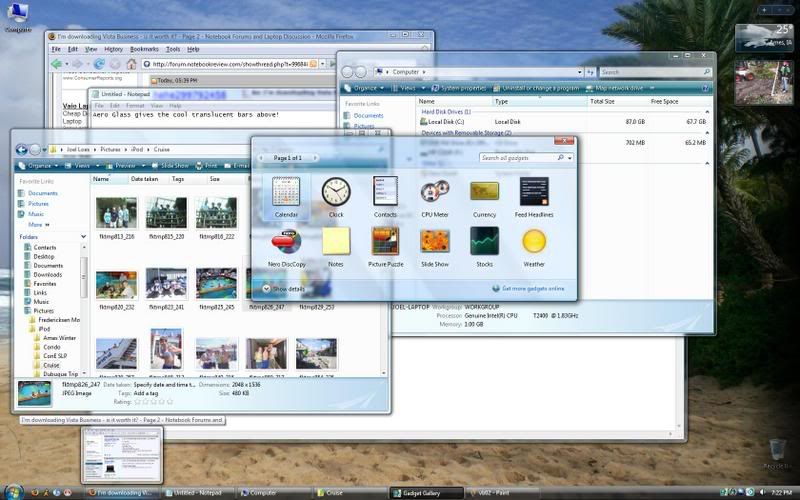Select the Currency gadget
This screenshot has width=800, height=500.
point(484,197)
